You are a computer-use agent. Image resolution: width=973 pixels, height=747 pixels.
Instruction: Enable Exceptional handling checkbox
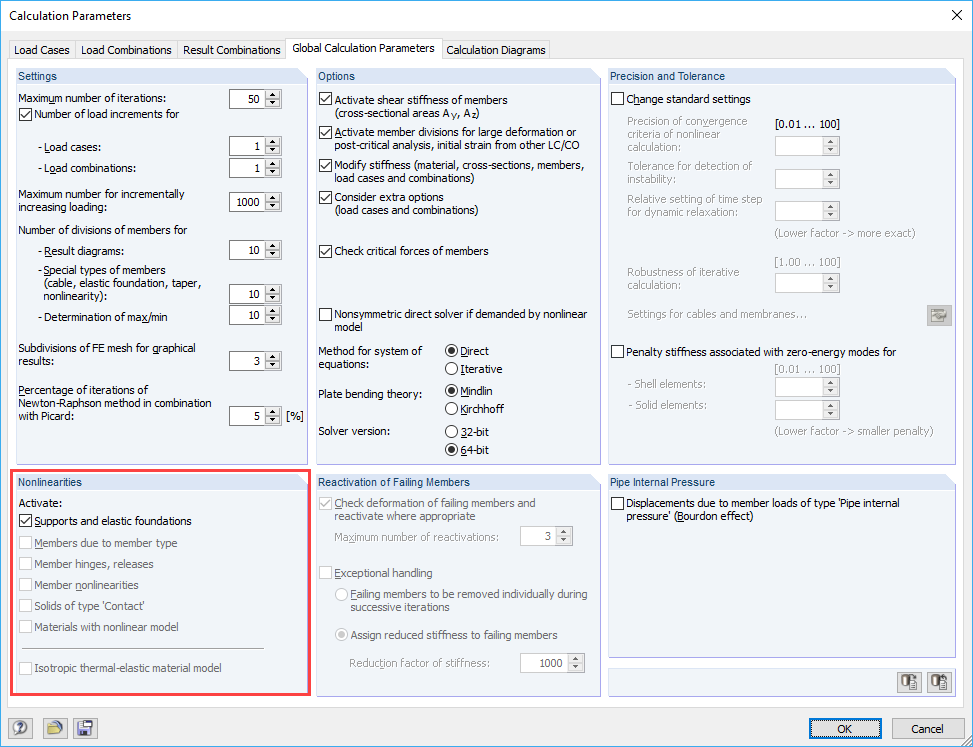pos(325,573)
